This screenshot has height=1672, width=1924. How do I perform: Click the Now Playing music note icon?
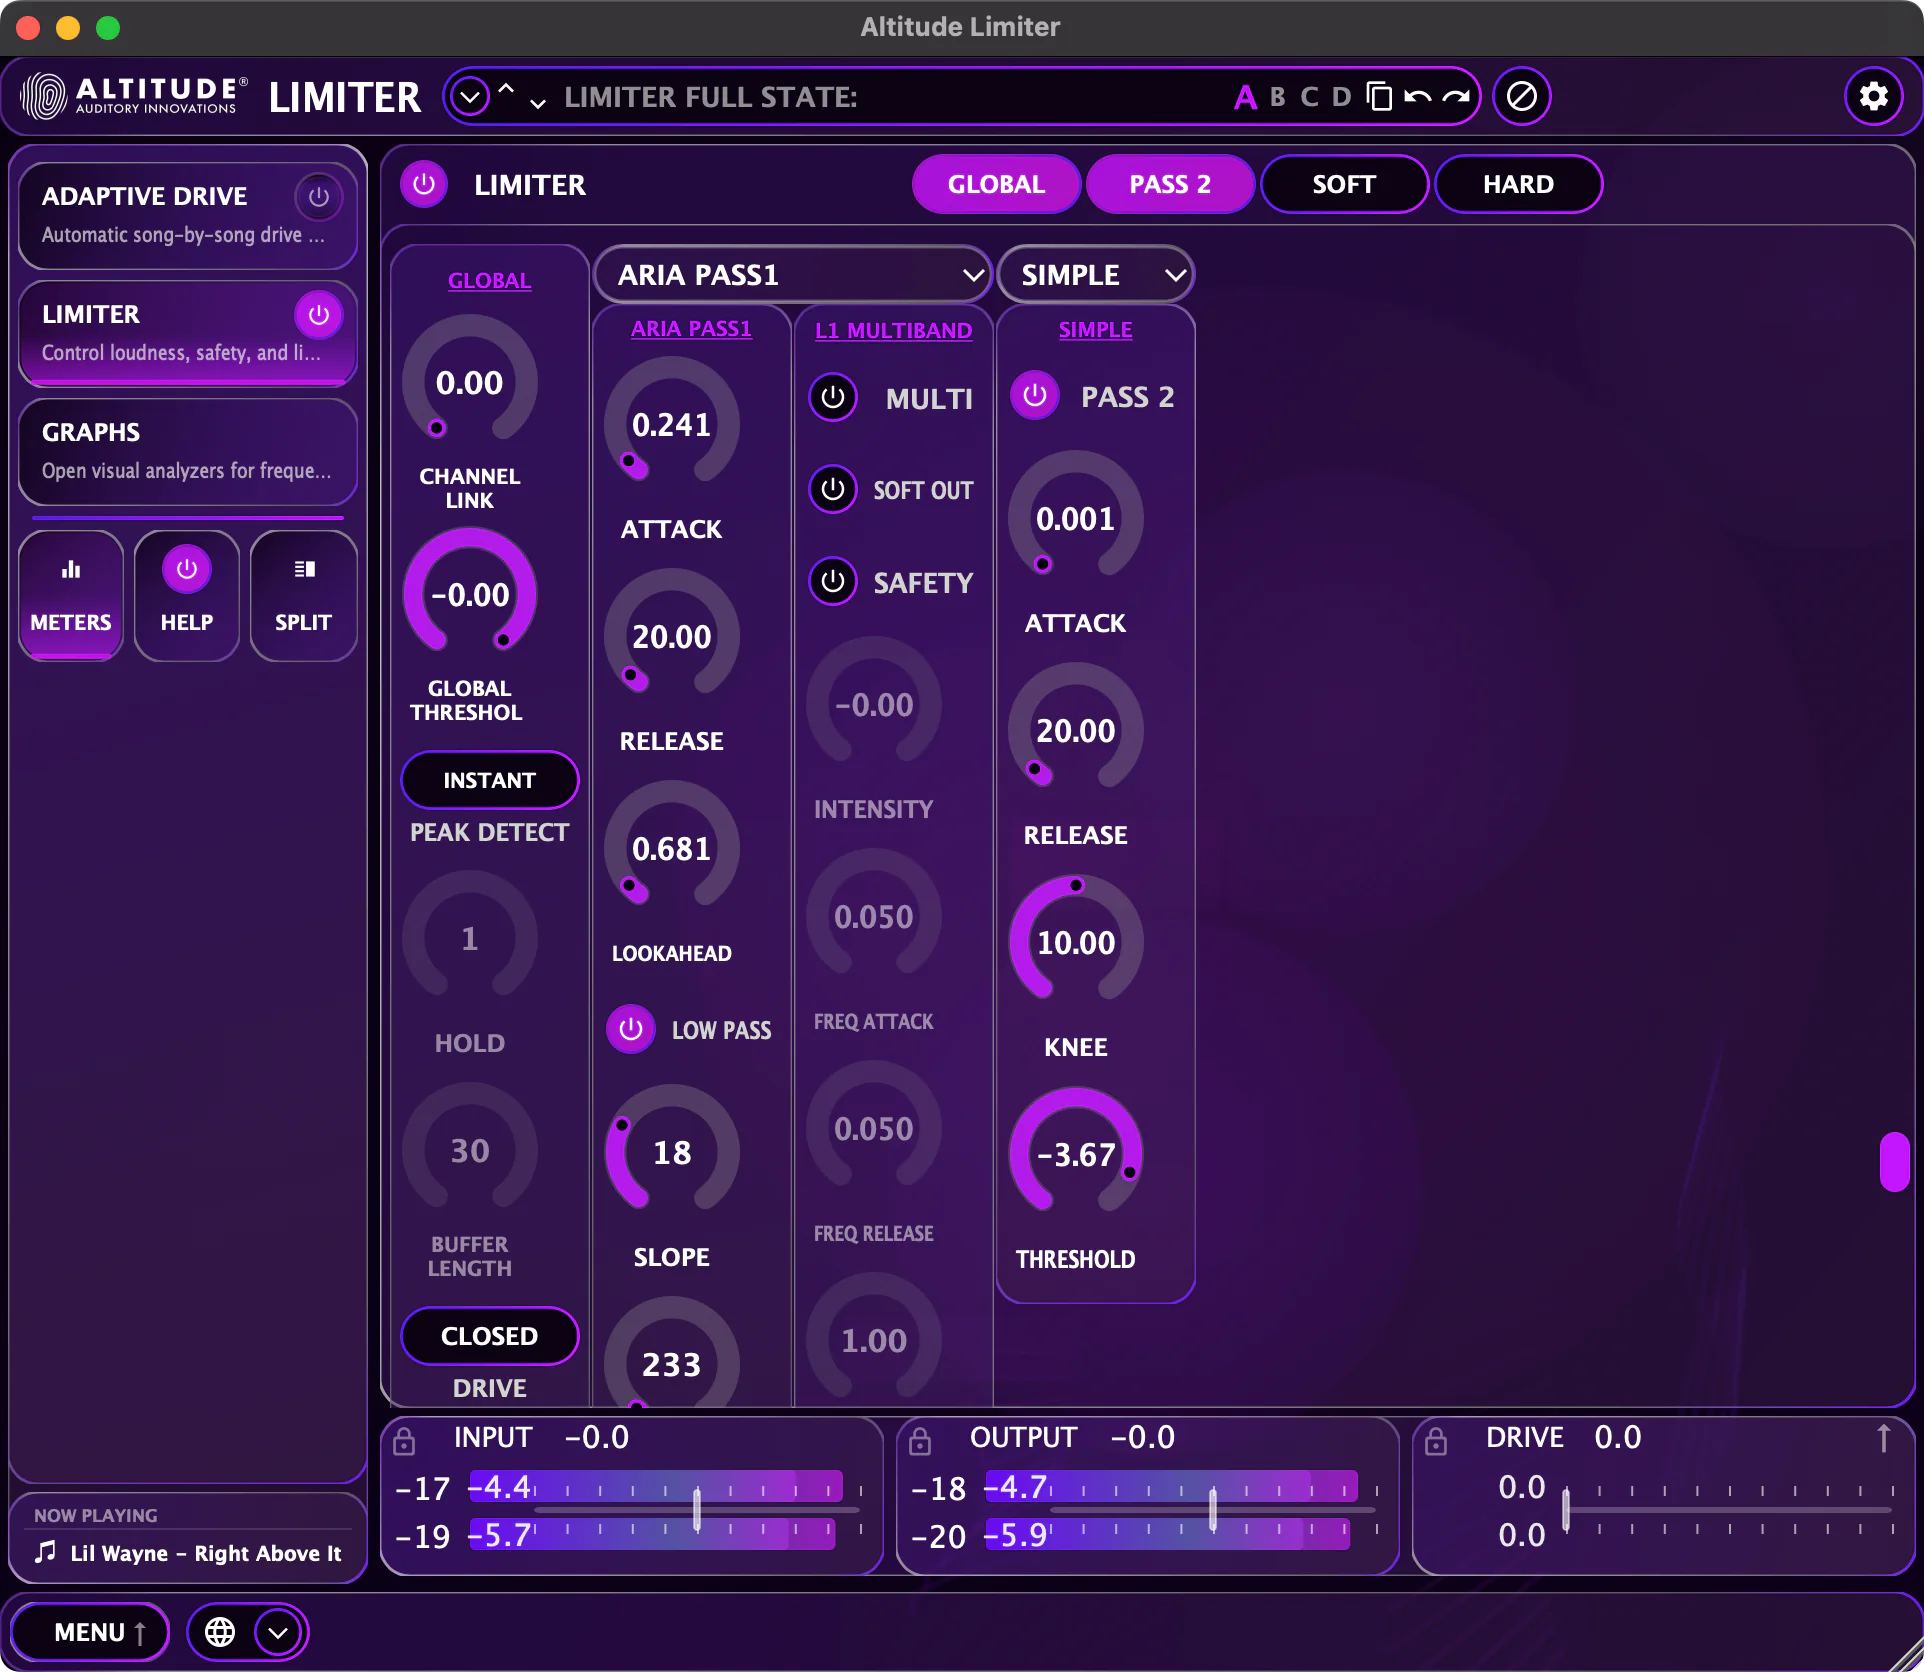(45, 1552)
